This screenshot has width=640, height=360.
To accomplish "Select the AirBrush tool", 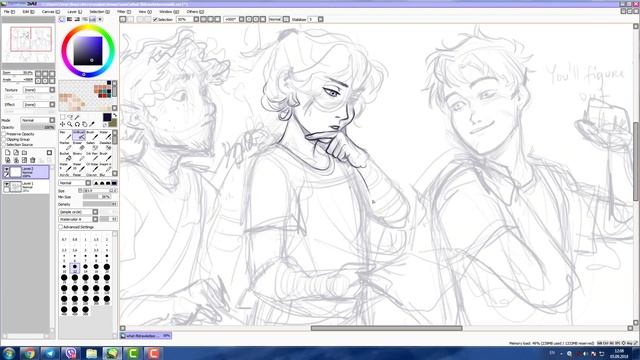I will point(79,135).
